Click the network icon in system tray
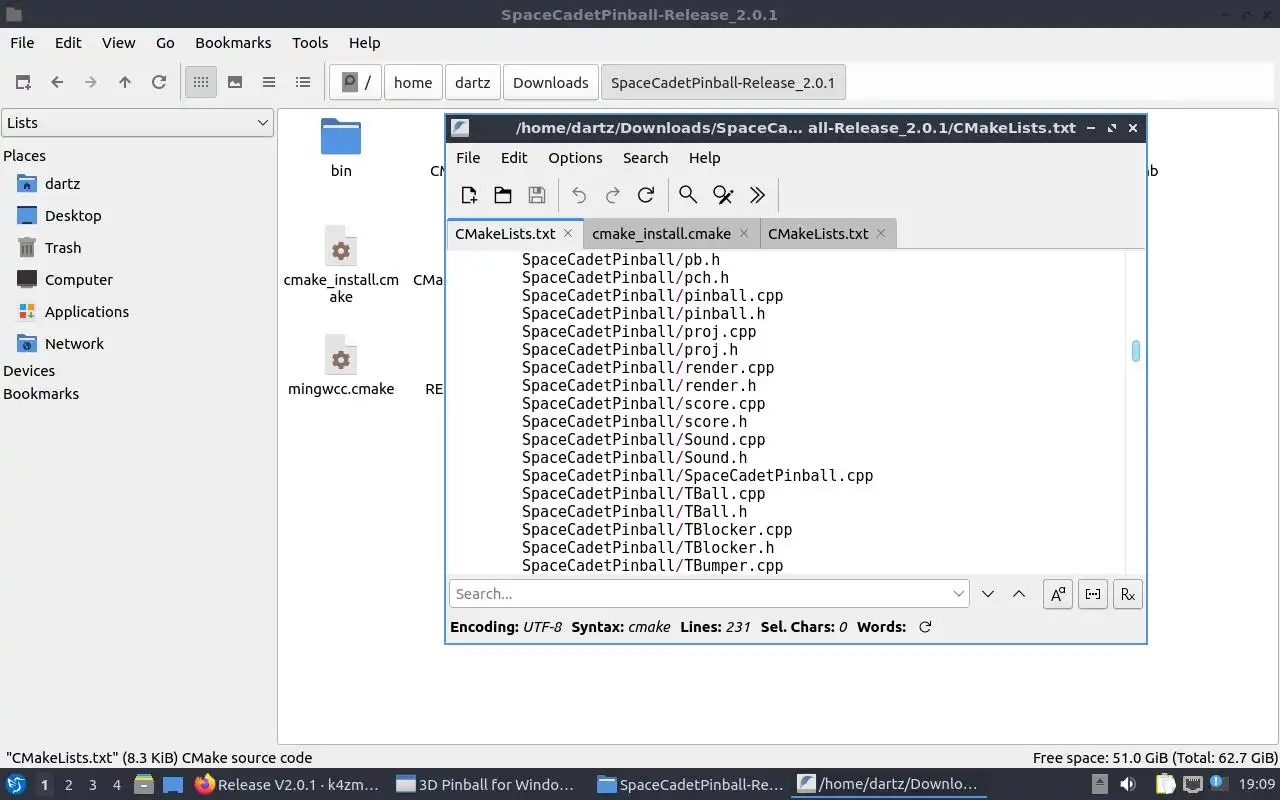 (x=1193, y=785)
